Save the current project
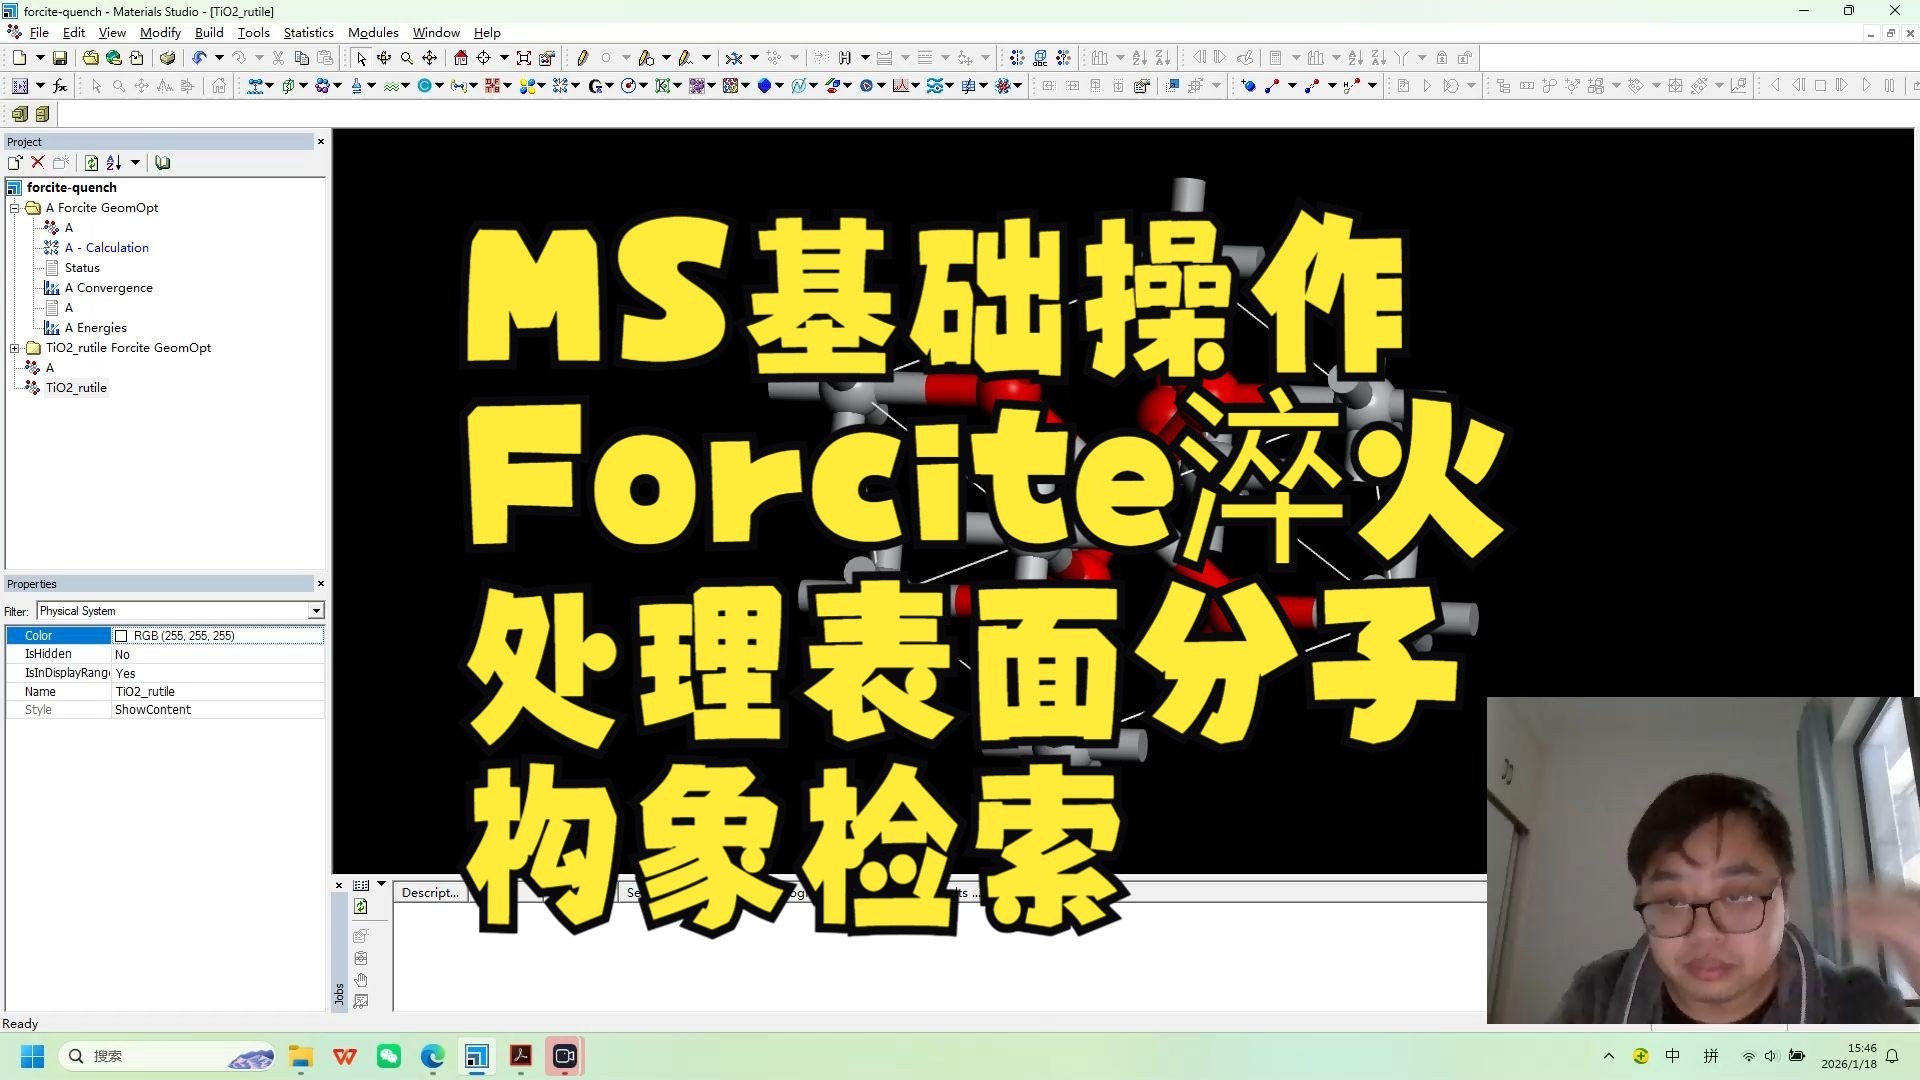 [x=59, y=57]
